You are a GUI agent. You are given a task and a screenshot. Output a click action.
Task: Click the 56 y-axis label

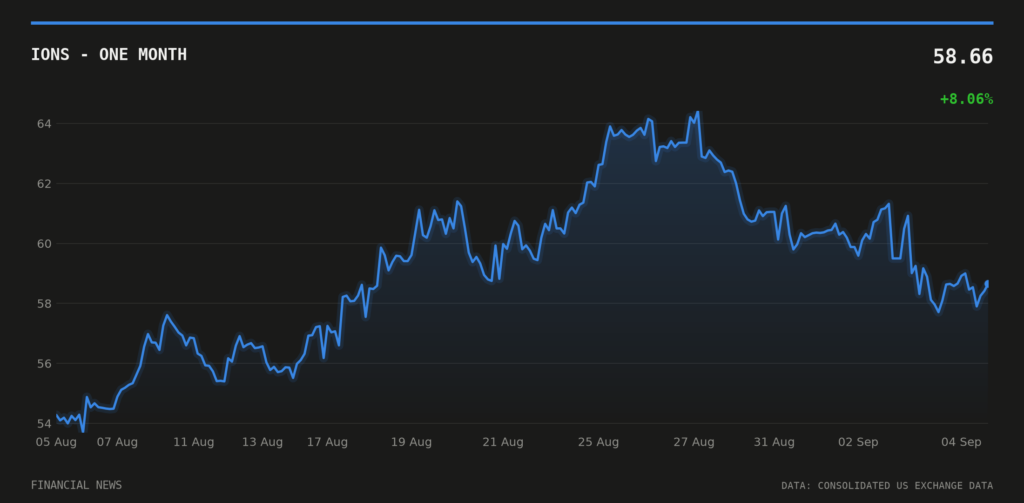click(x=44, y=364)
